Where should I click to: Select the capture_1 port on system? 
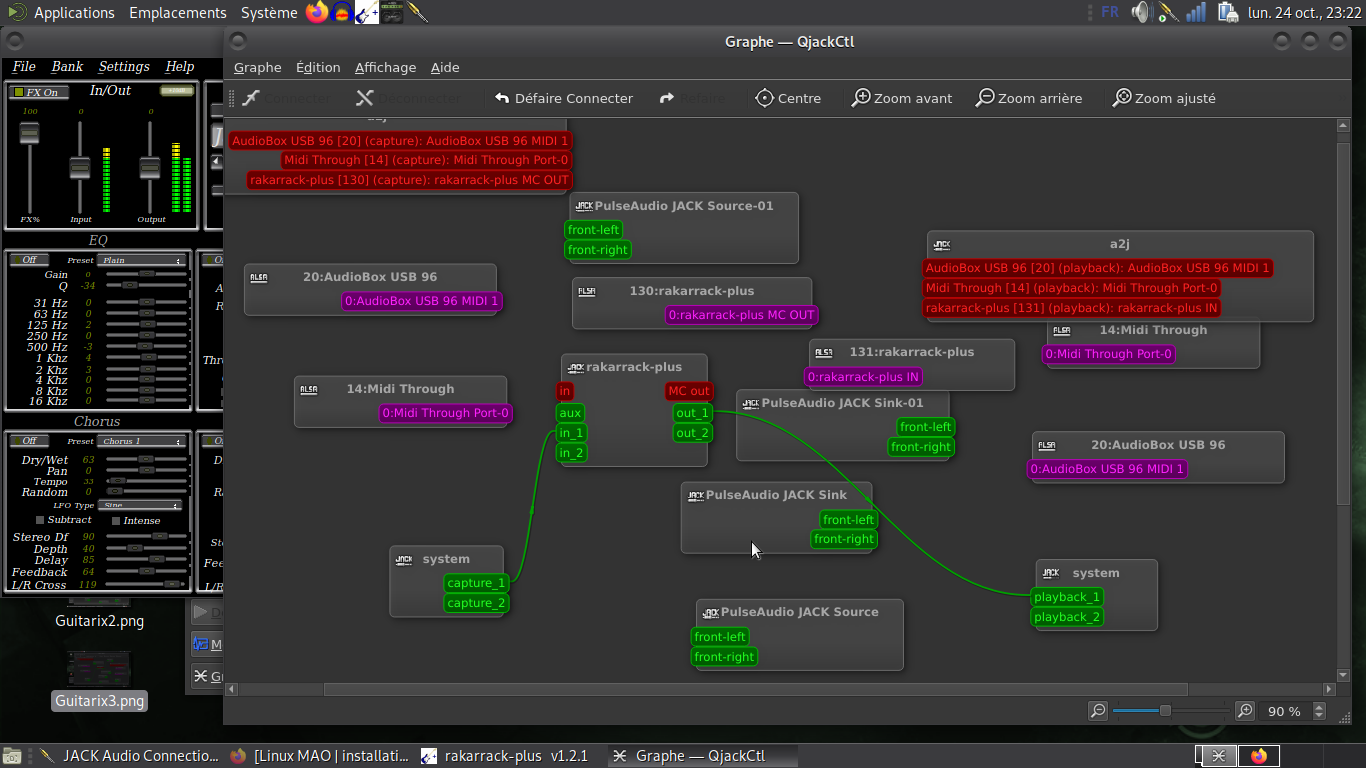pyautogui.click(x=476, y=583)
